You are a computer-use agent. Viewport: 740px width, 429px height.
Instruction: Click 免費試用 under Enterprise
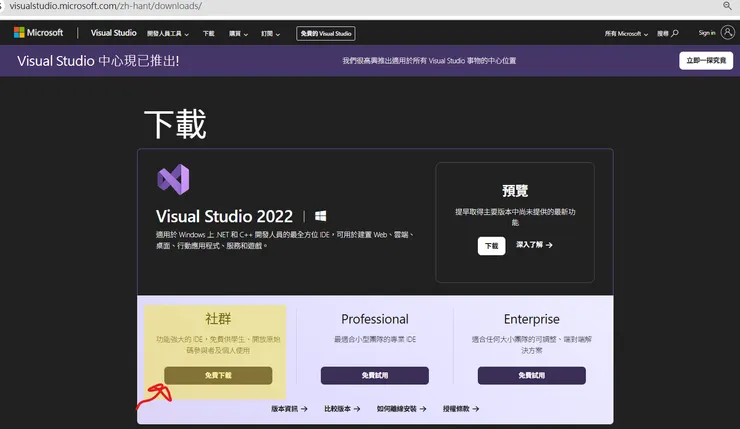(x=531, y=375)
